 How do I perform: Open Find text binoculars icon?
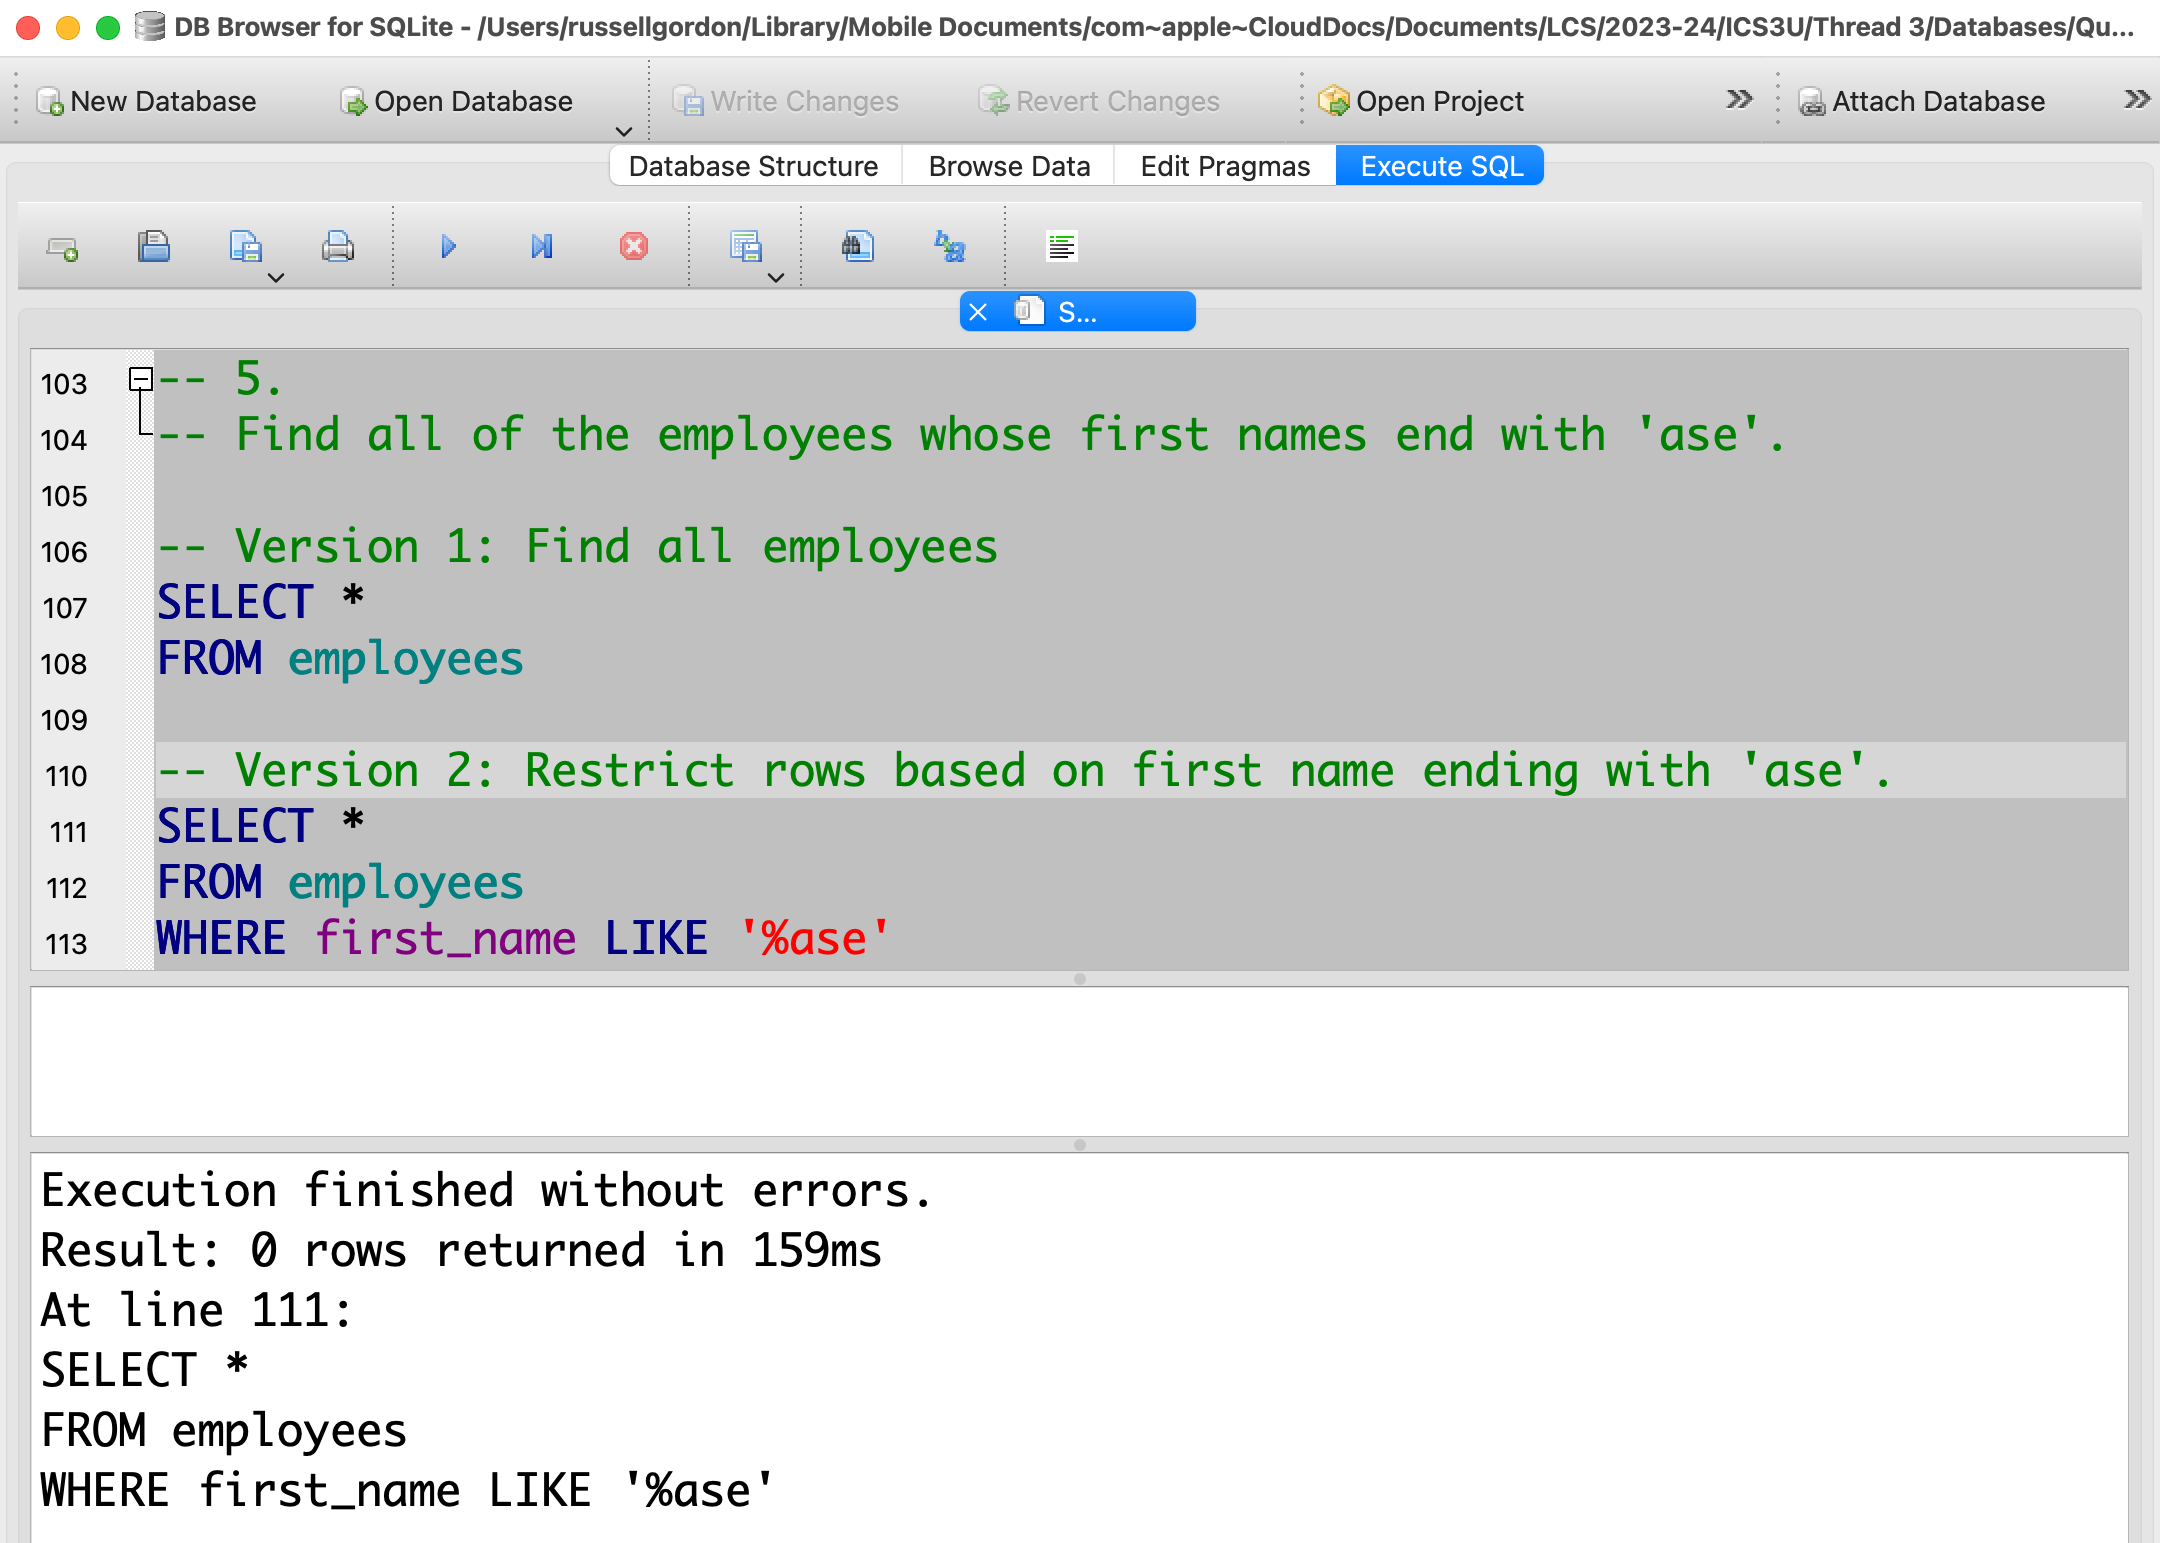pyautogui.click(x=857, y=247)
